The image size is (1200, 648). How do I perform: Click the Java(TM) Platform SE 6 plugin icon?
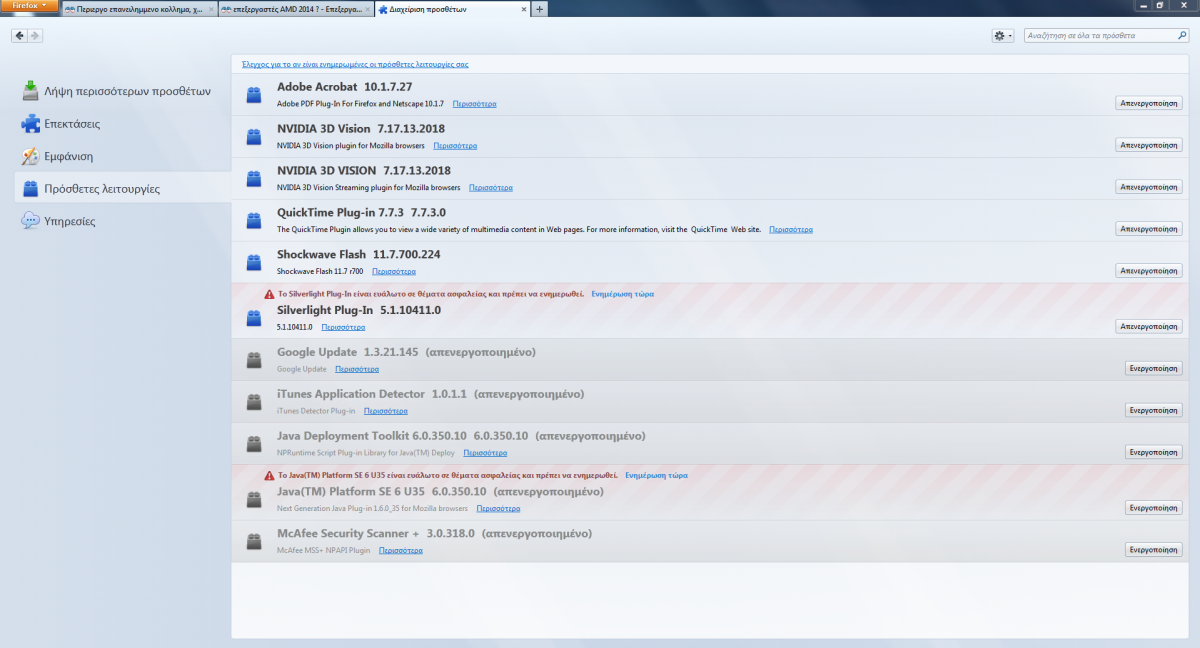coord(254,500)
